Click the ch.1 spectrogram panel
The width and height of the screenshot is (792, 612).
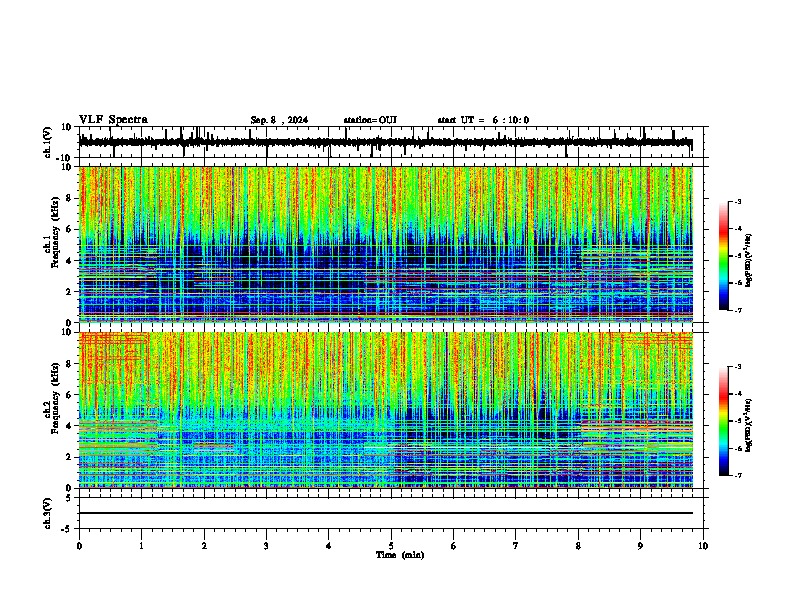click(386, 244)
